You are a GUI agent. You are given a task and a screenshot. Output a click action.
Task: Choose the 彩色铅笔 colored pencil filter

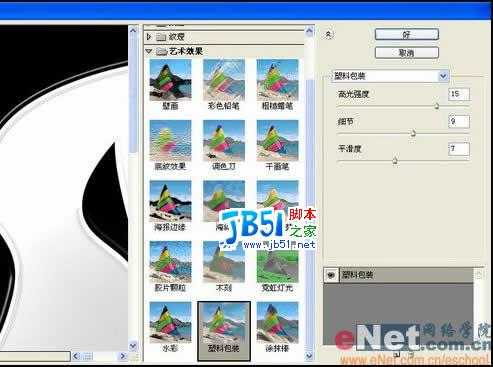click(x=224, y=80)
